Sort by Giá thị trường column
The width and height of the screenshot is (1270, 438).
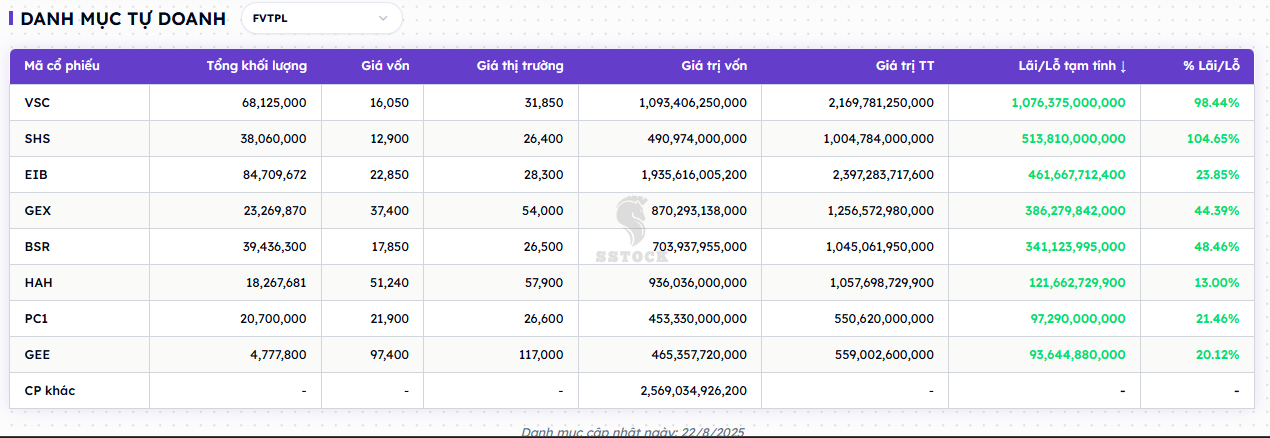point(519,66)
